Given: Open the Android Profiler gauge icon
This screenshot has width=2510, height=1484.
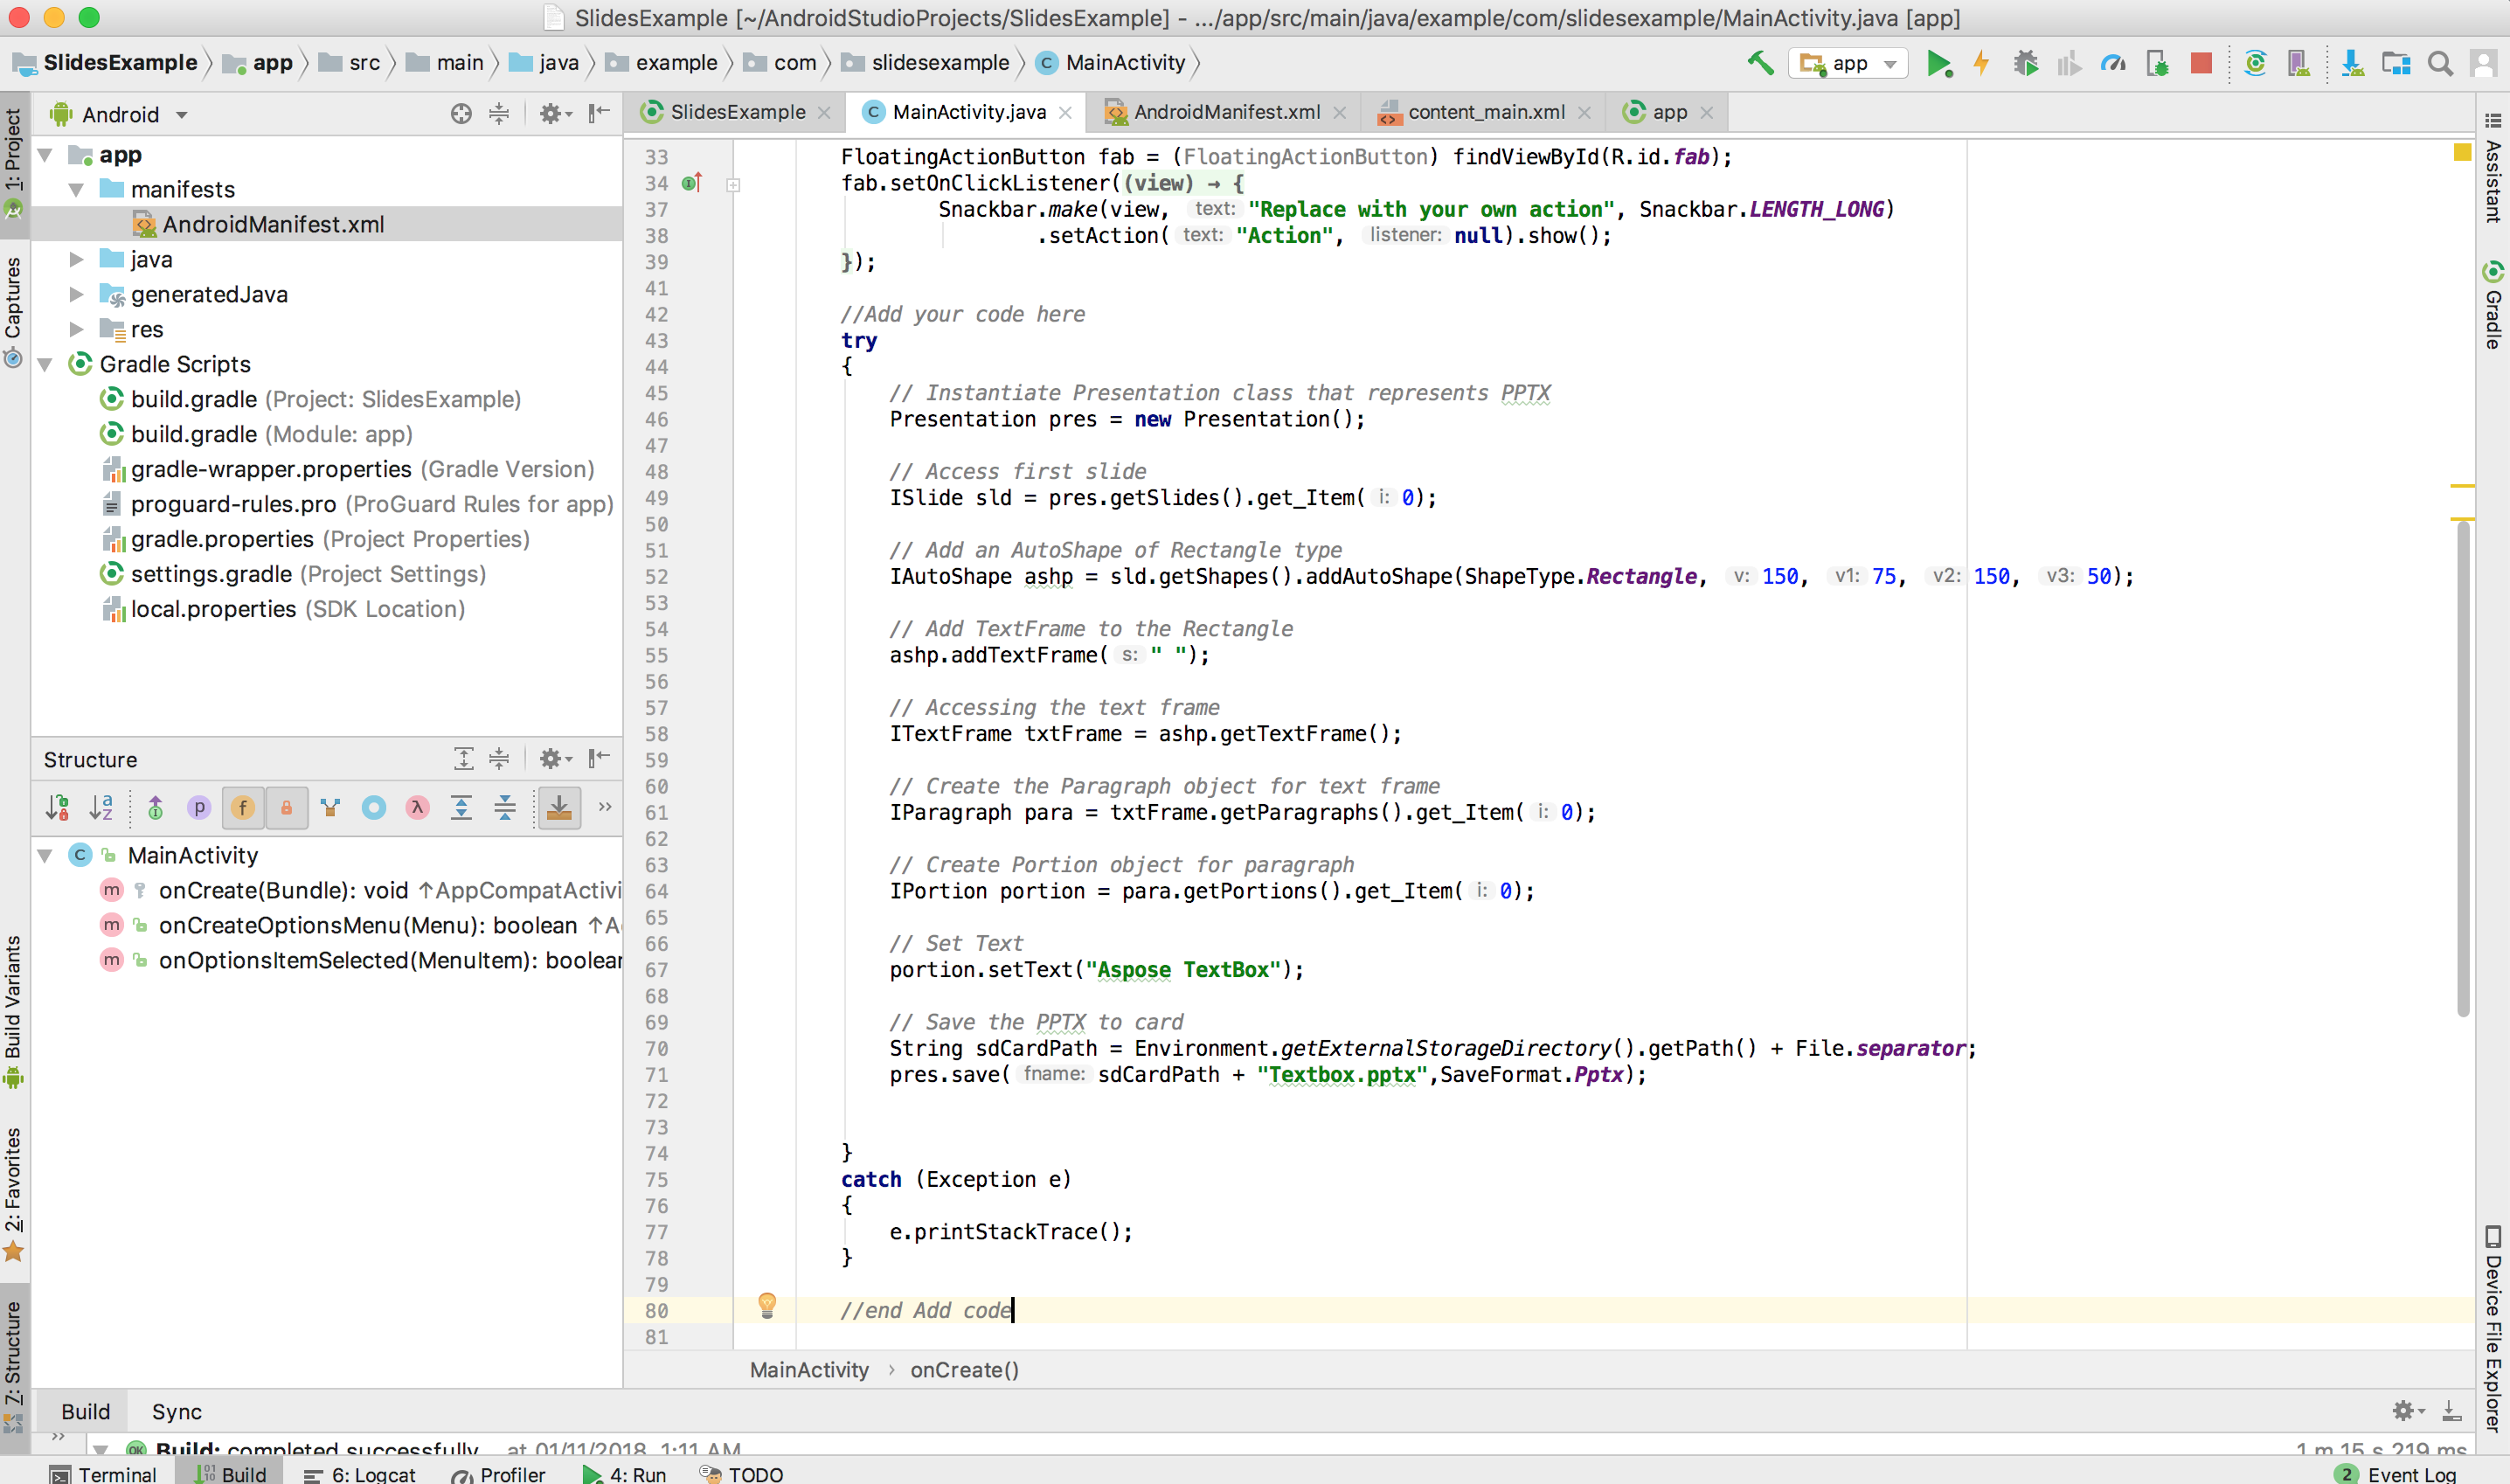Looking at the screenshot, I should pyautogui.click(x=2112, y=63).
